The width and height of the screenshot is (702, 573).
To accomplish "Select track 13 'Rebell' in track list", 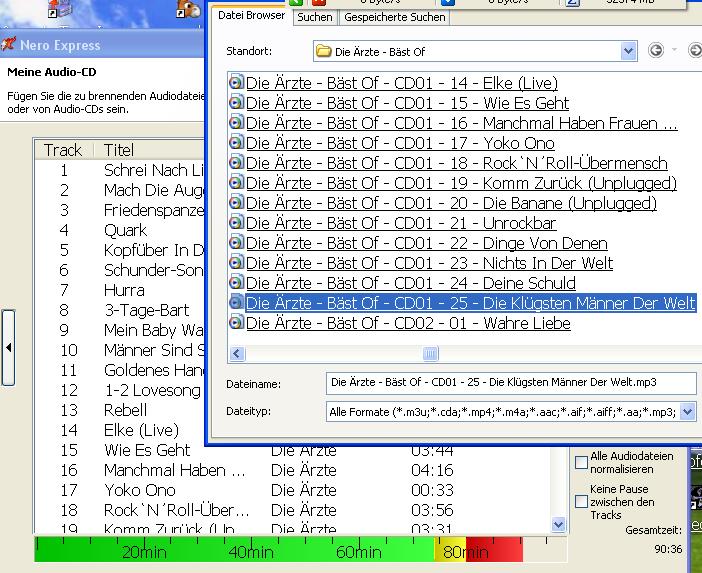I will click(x=125, y=410).
